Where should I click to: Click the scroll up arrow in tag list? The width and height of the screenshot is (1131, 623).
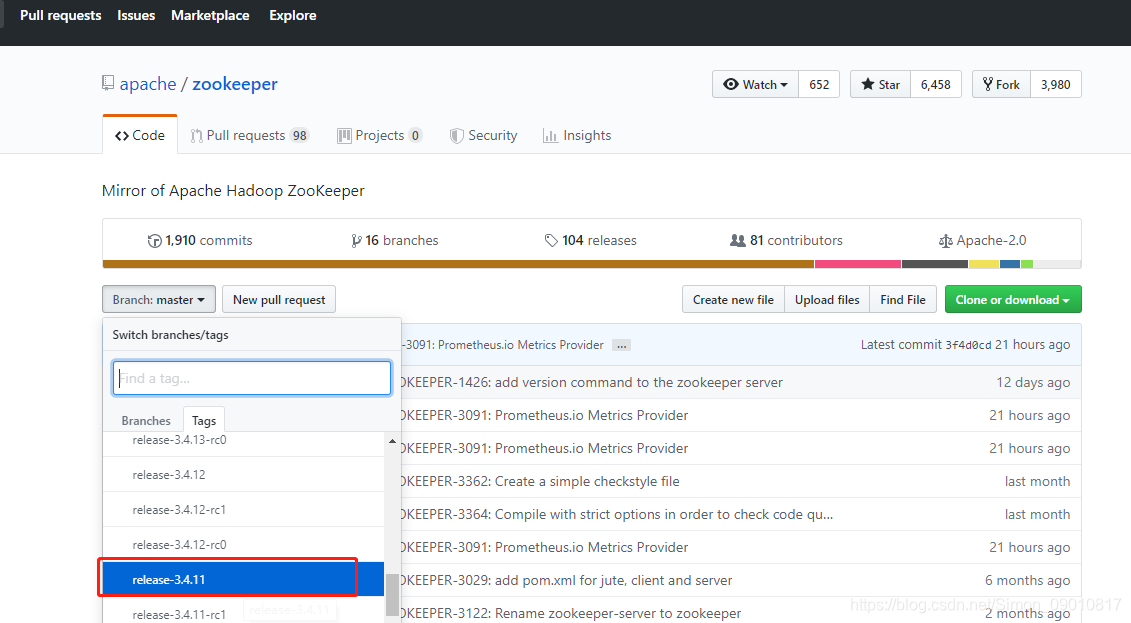[x=392, y=441]
